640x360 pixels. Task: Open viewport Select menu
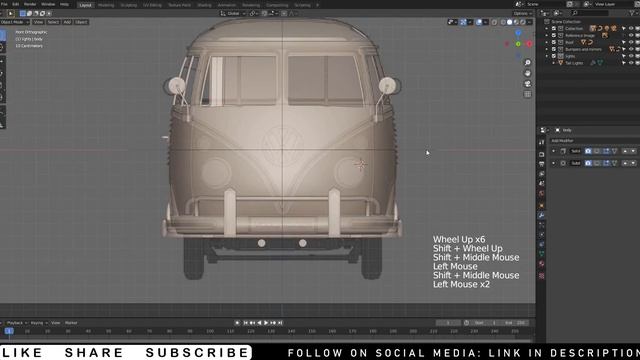(53, 22)
